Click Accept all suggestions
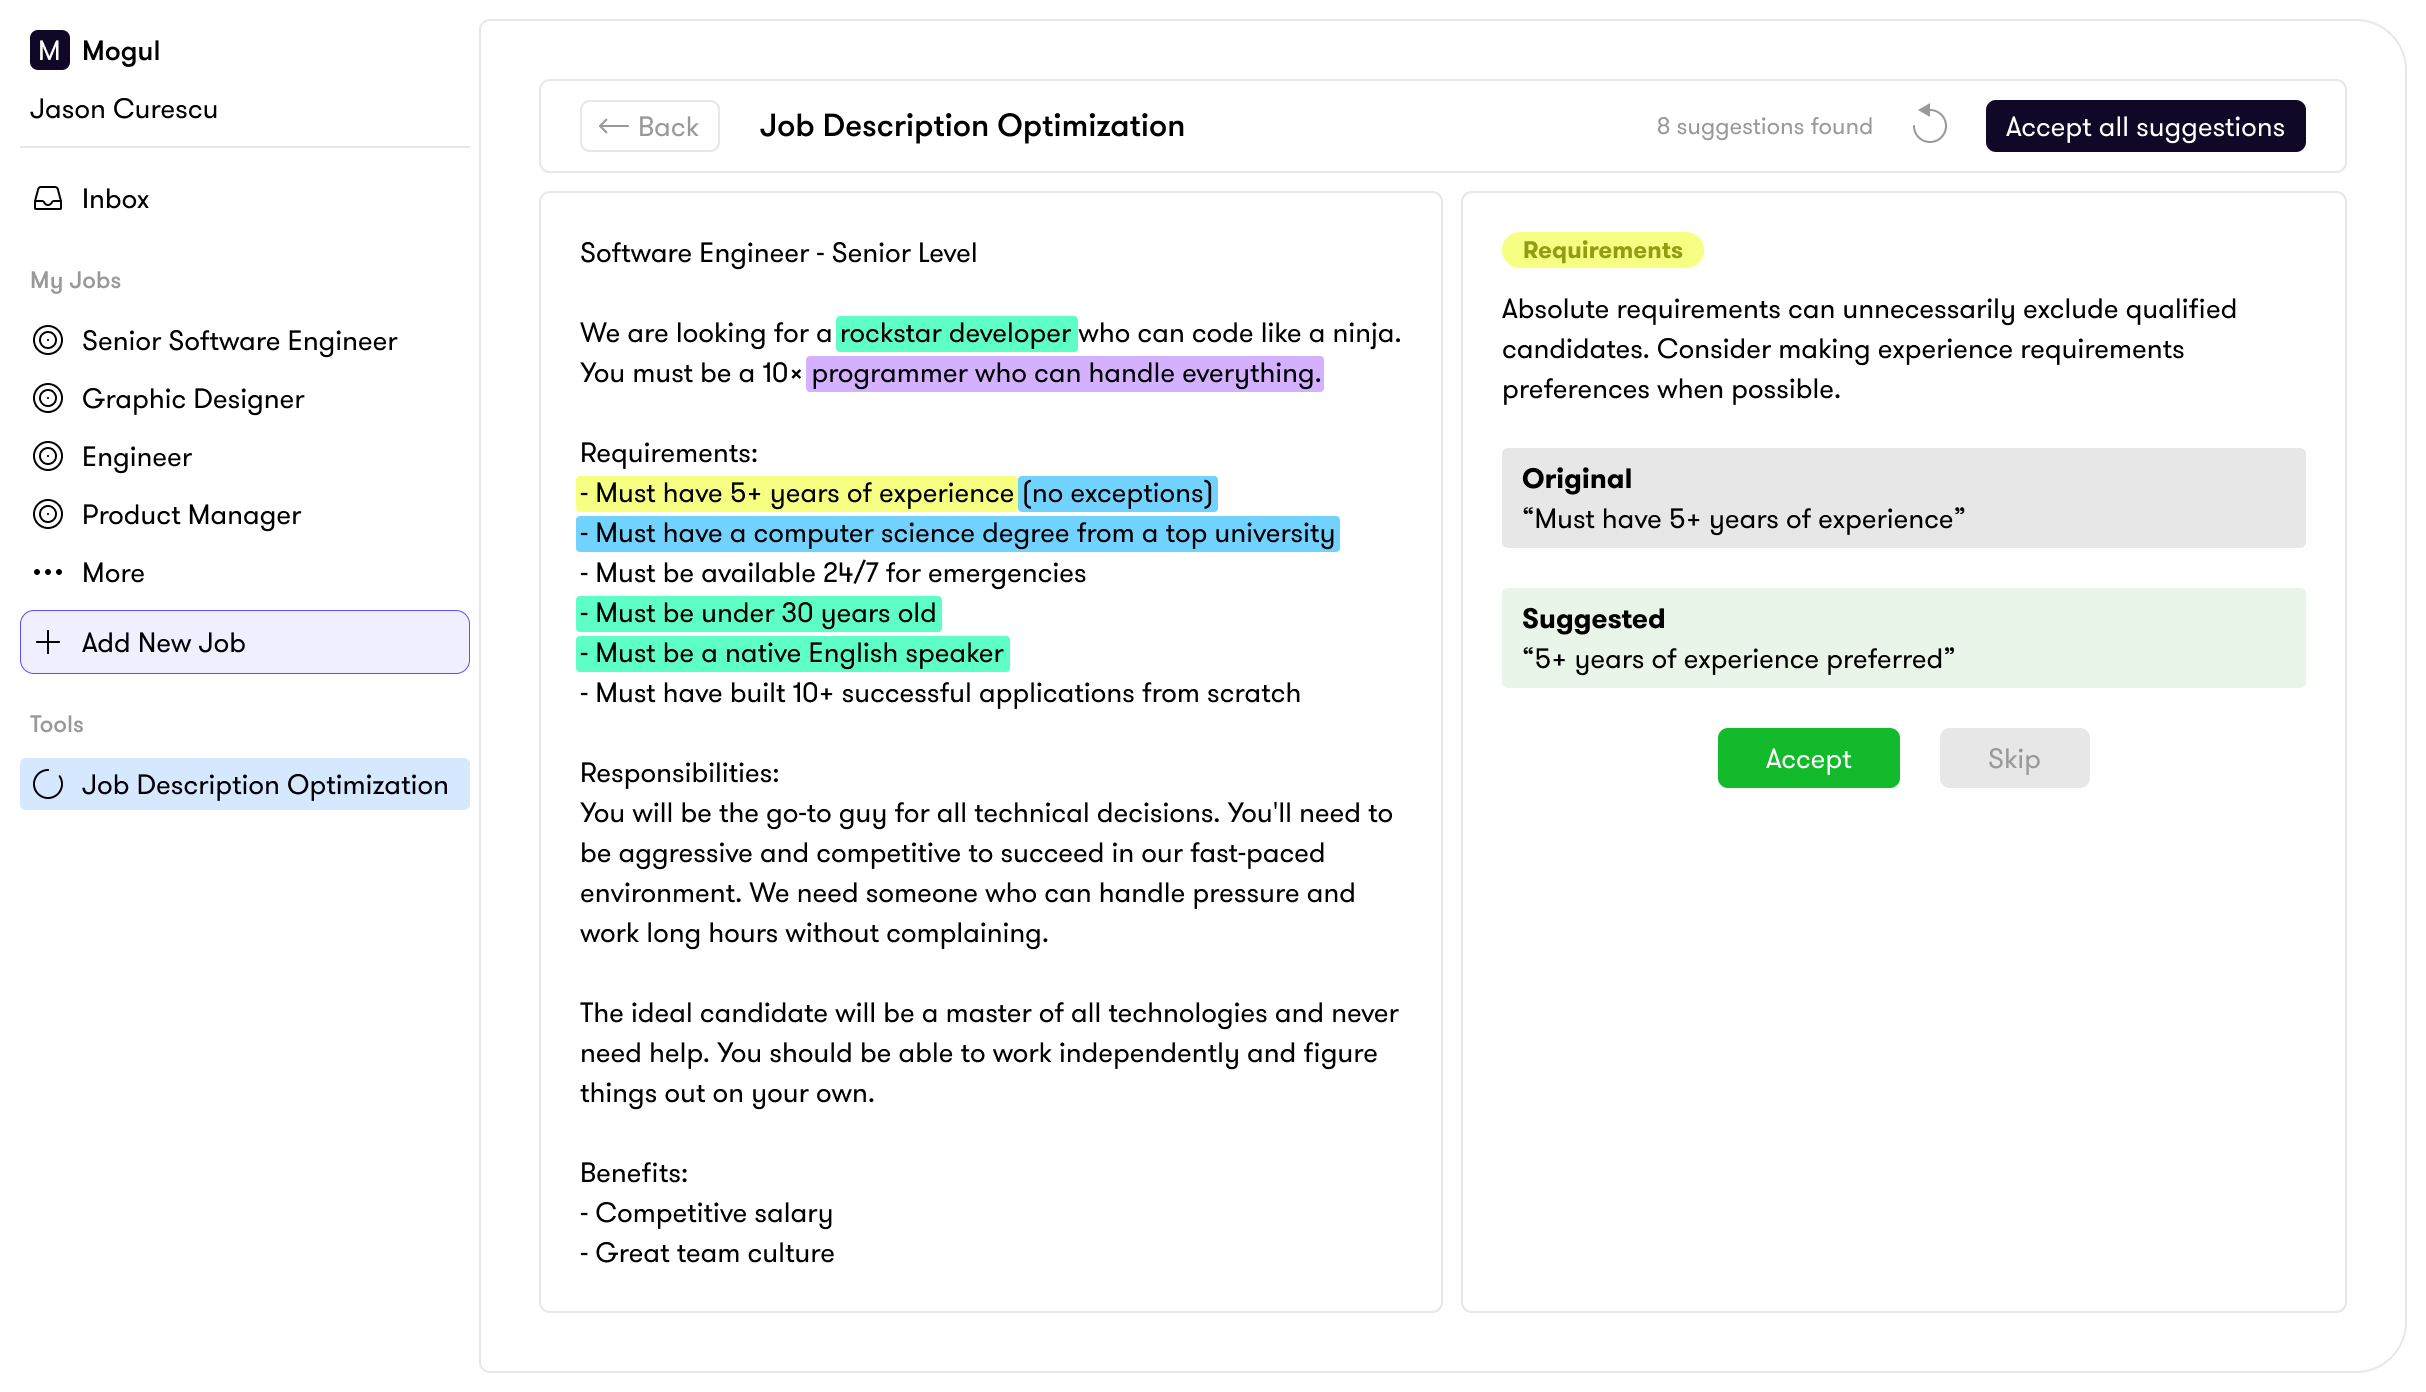 (x=2144, y=126)
